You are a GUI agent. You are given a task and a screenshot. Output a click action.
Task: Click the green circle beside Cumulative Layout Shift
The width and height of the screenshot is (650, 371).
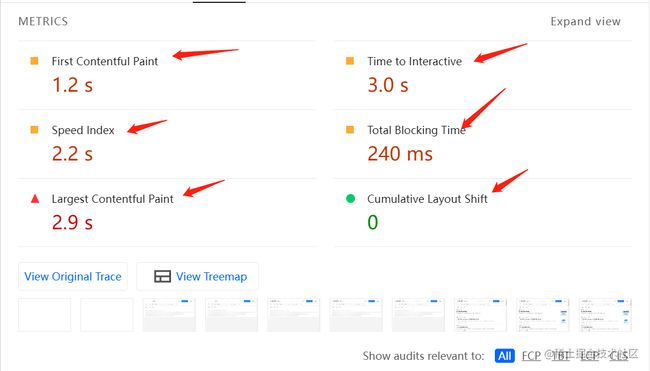pos(350,199)
